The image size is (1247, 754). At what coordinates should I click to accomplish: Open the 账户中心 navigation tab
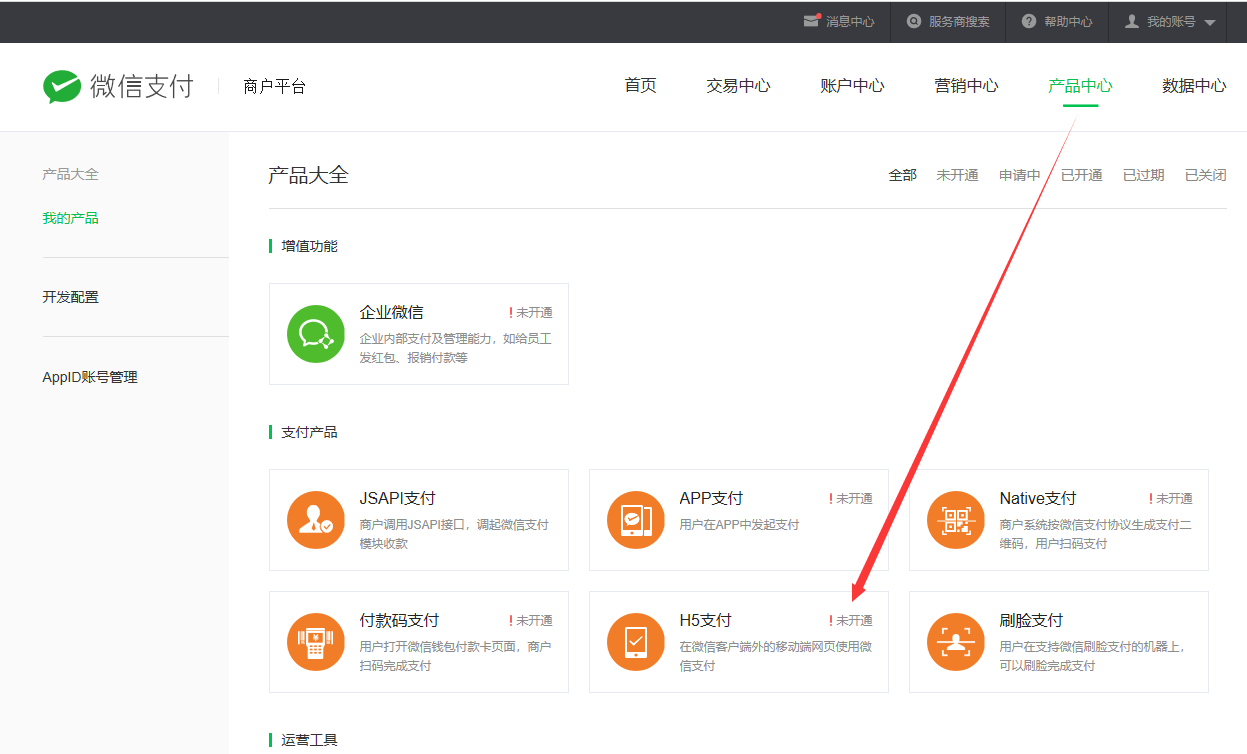pyautogui.click(x=852, y=86)
